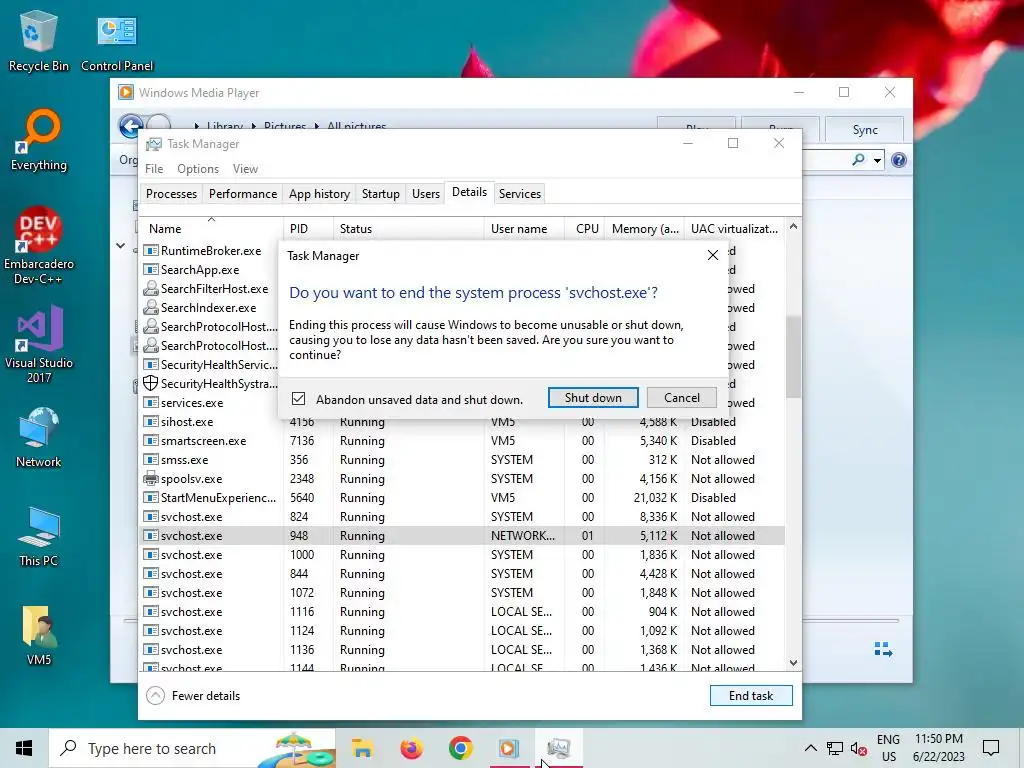1024x768 pixels.
Task: Open the Options menu in Task Manager
Action: click(198, 168)
